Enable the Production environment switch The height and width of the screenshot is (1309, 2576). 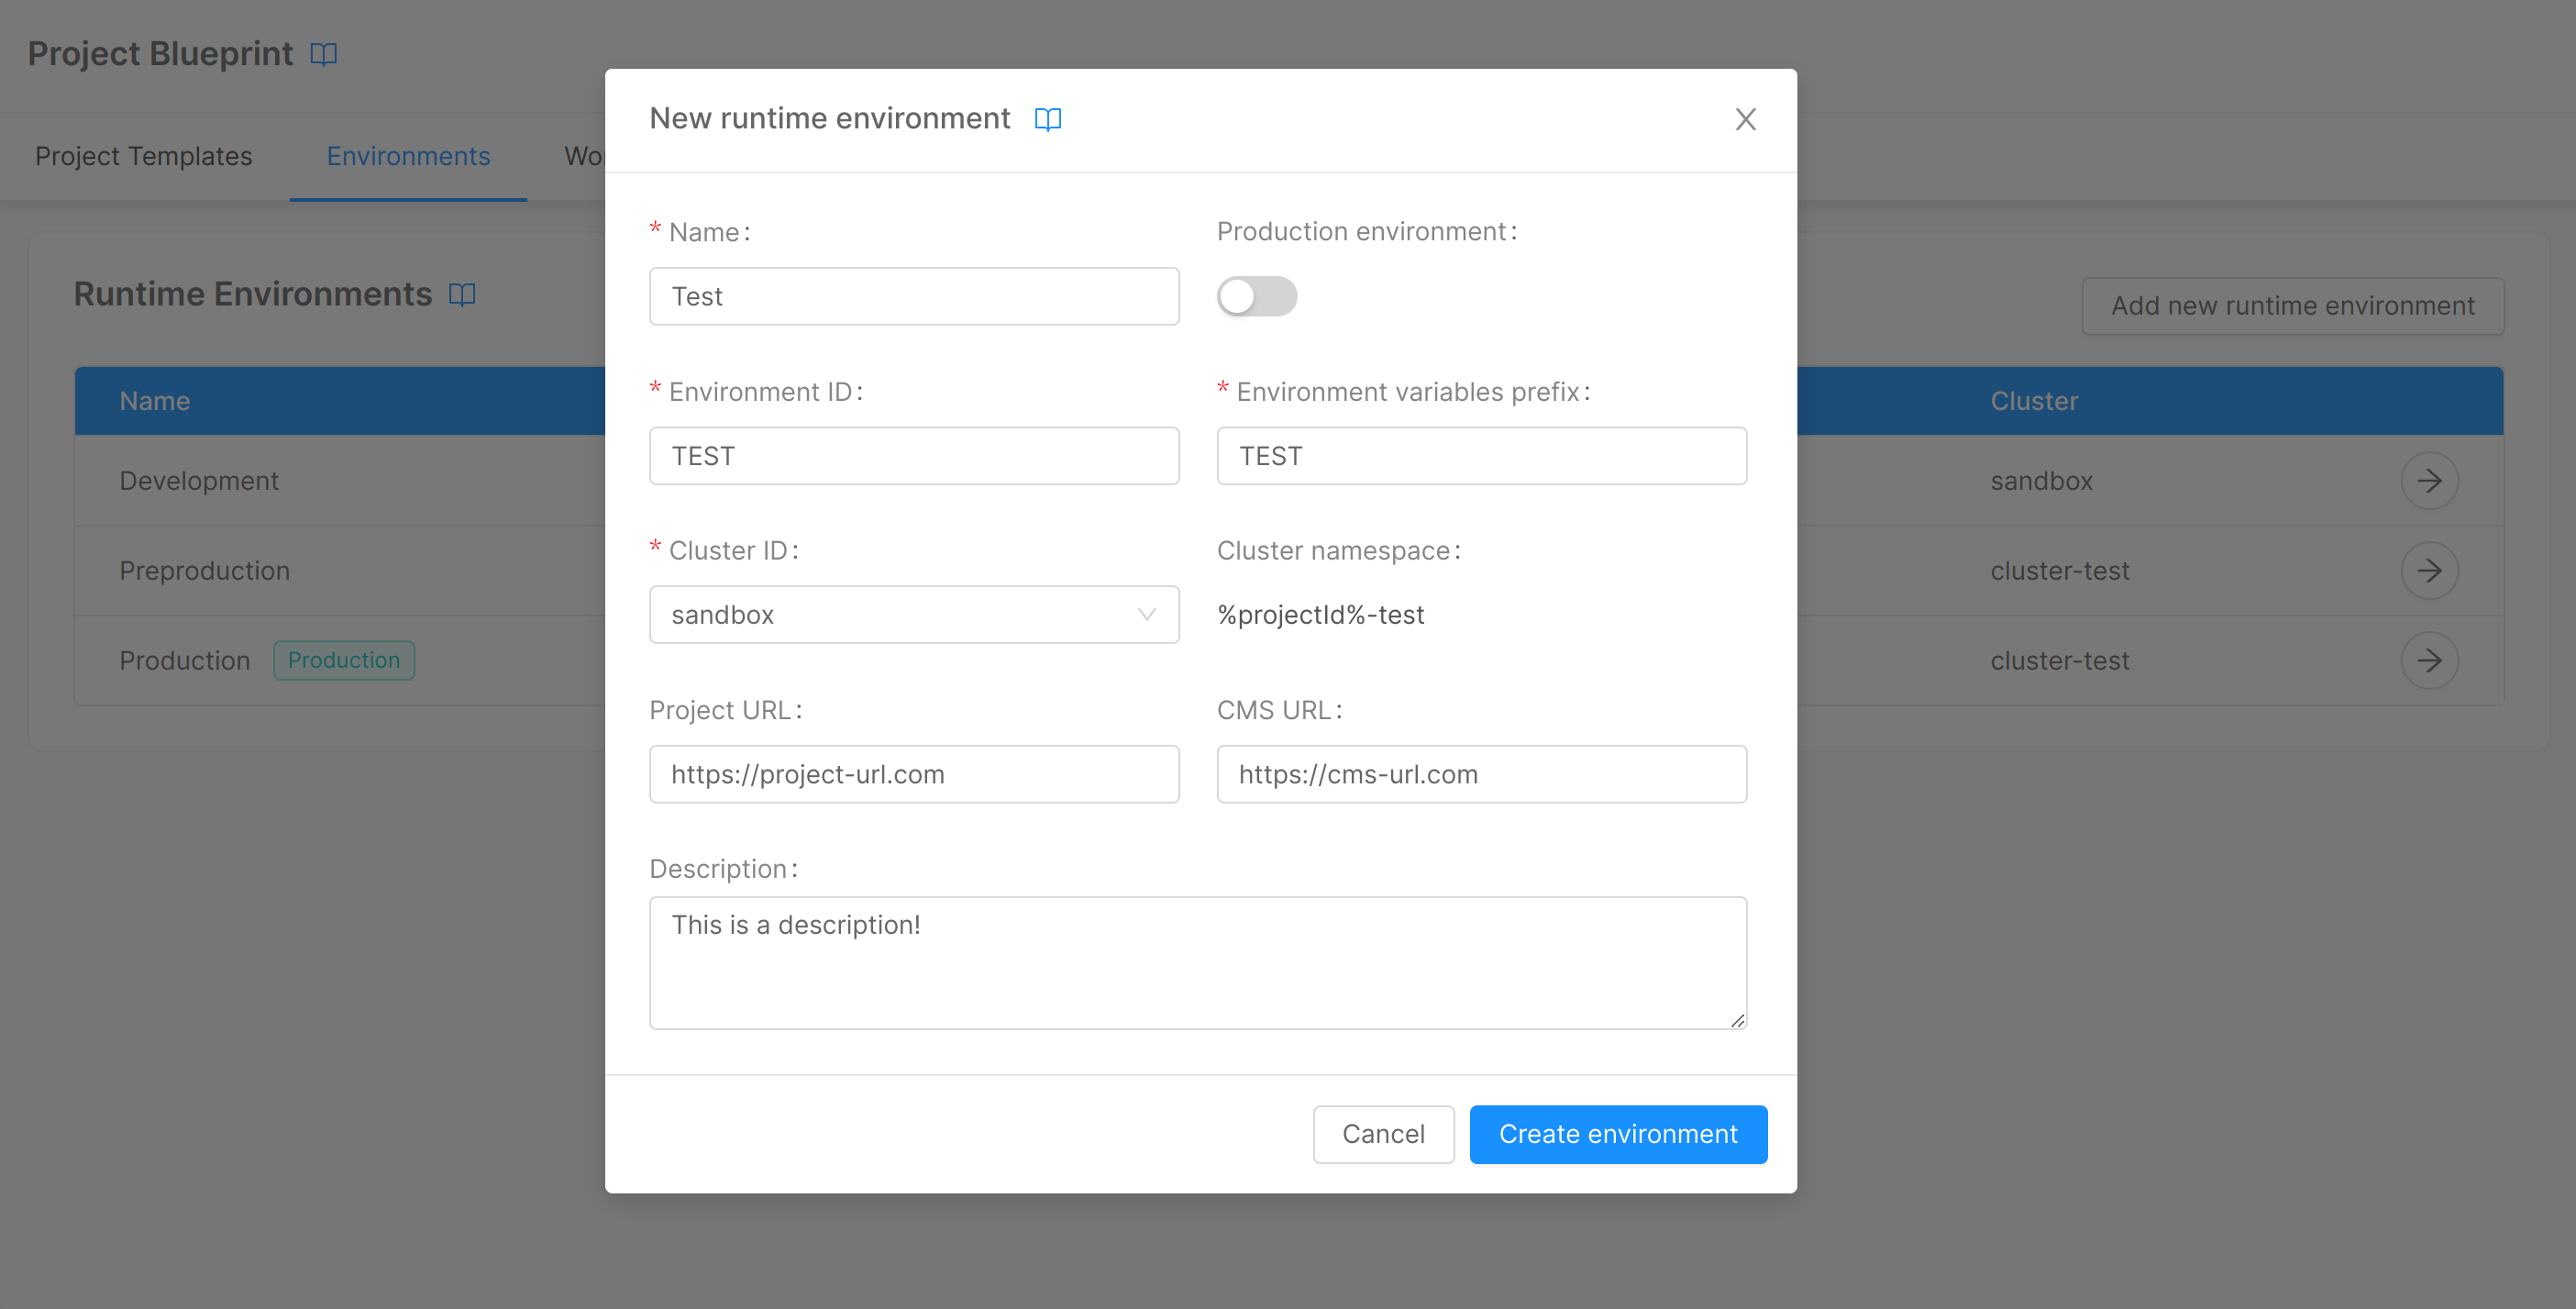click(1256, 296)
